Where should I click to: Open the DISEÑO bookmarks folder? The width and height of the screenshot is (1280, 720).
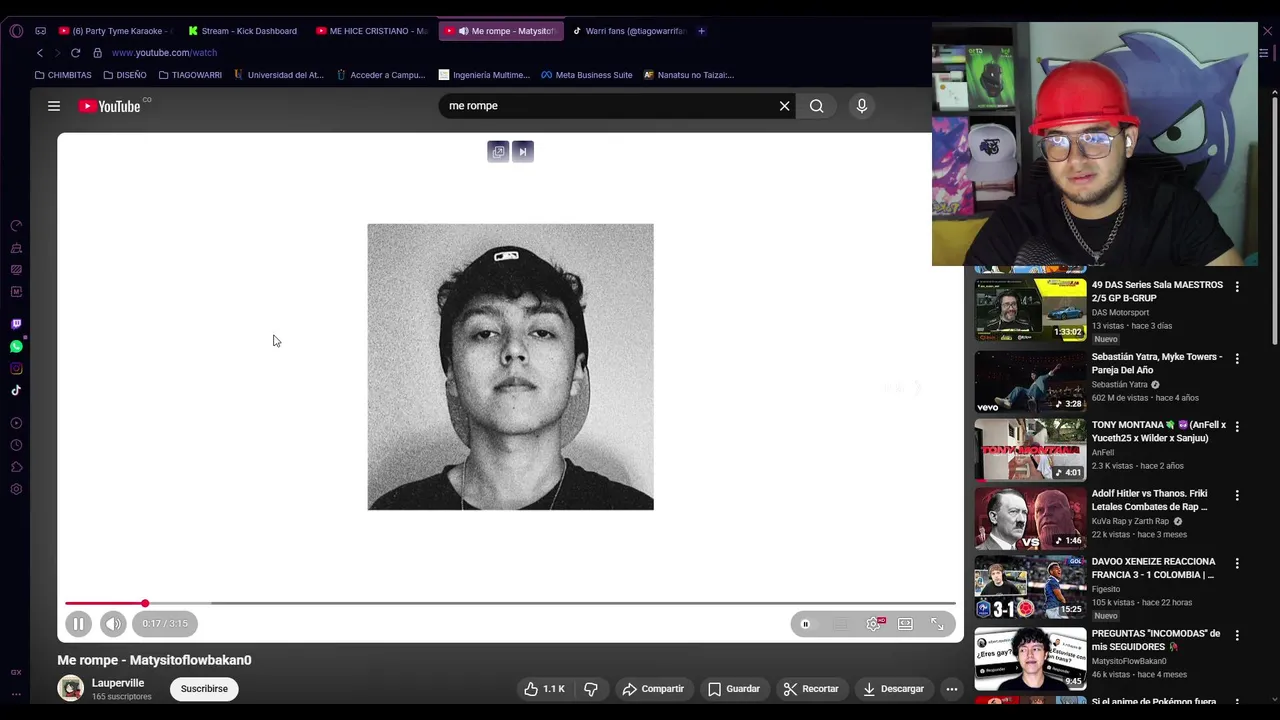[x=125, y=75]
